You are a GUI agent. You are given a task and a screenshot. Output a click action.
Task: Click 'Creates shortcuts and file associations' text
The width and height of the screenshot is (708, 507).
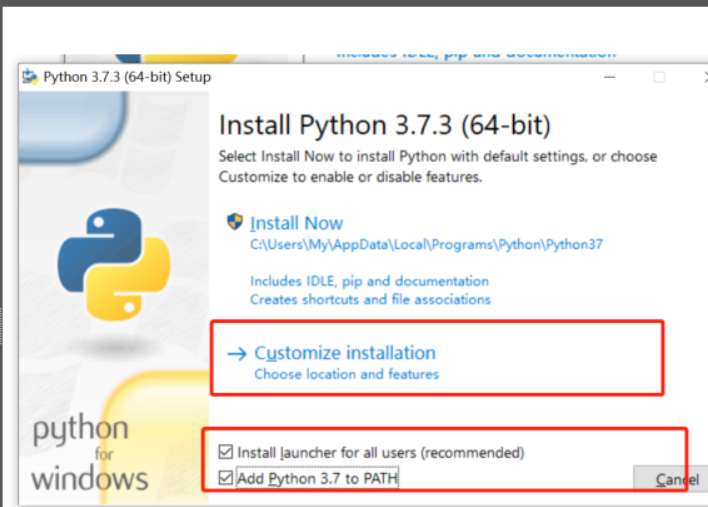click(x=370, y=299)
